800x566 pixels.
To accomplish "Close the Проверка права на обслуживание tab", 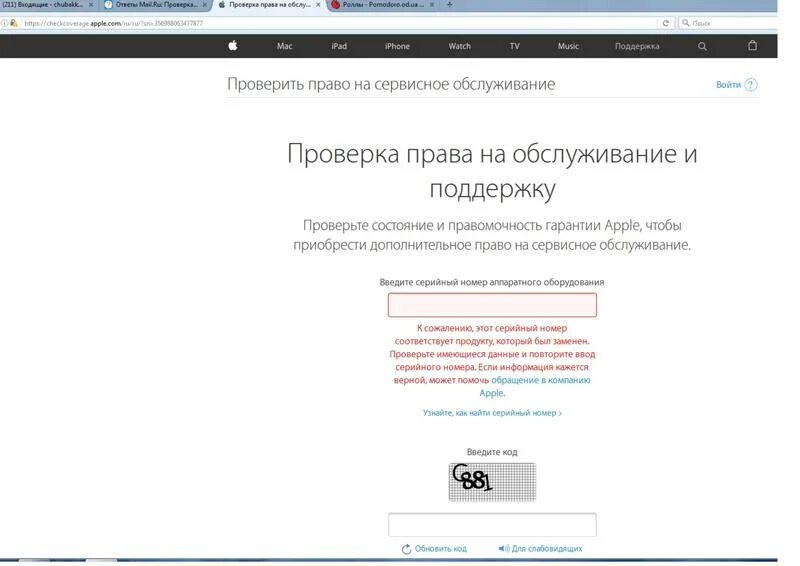I will pyautogui.click(x=318, y=5).
